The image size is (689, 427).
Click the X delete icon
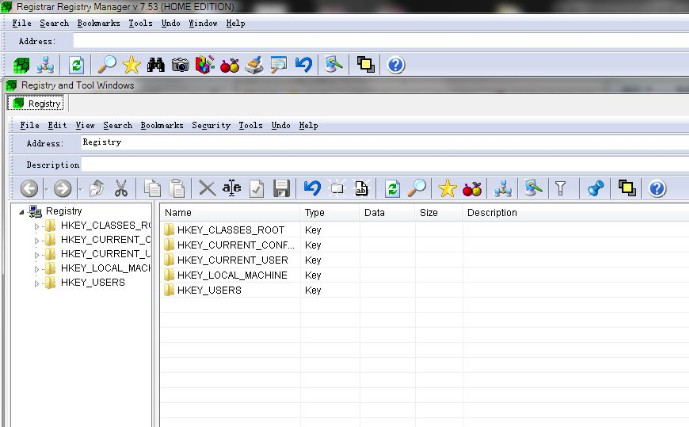click(x=207, y=189)
